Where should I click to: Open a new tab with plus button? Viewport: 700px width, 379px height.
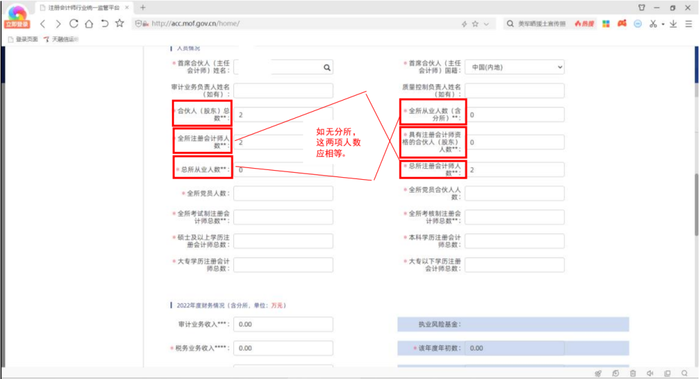[x=143, y=8]
